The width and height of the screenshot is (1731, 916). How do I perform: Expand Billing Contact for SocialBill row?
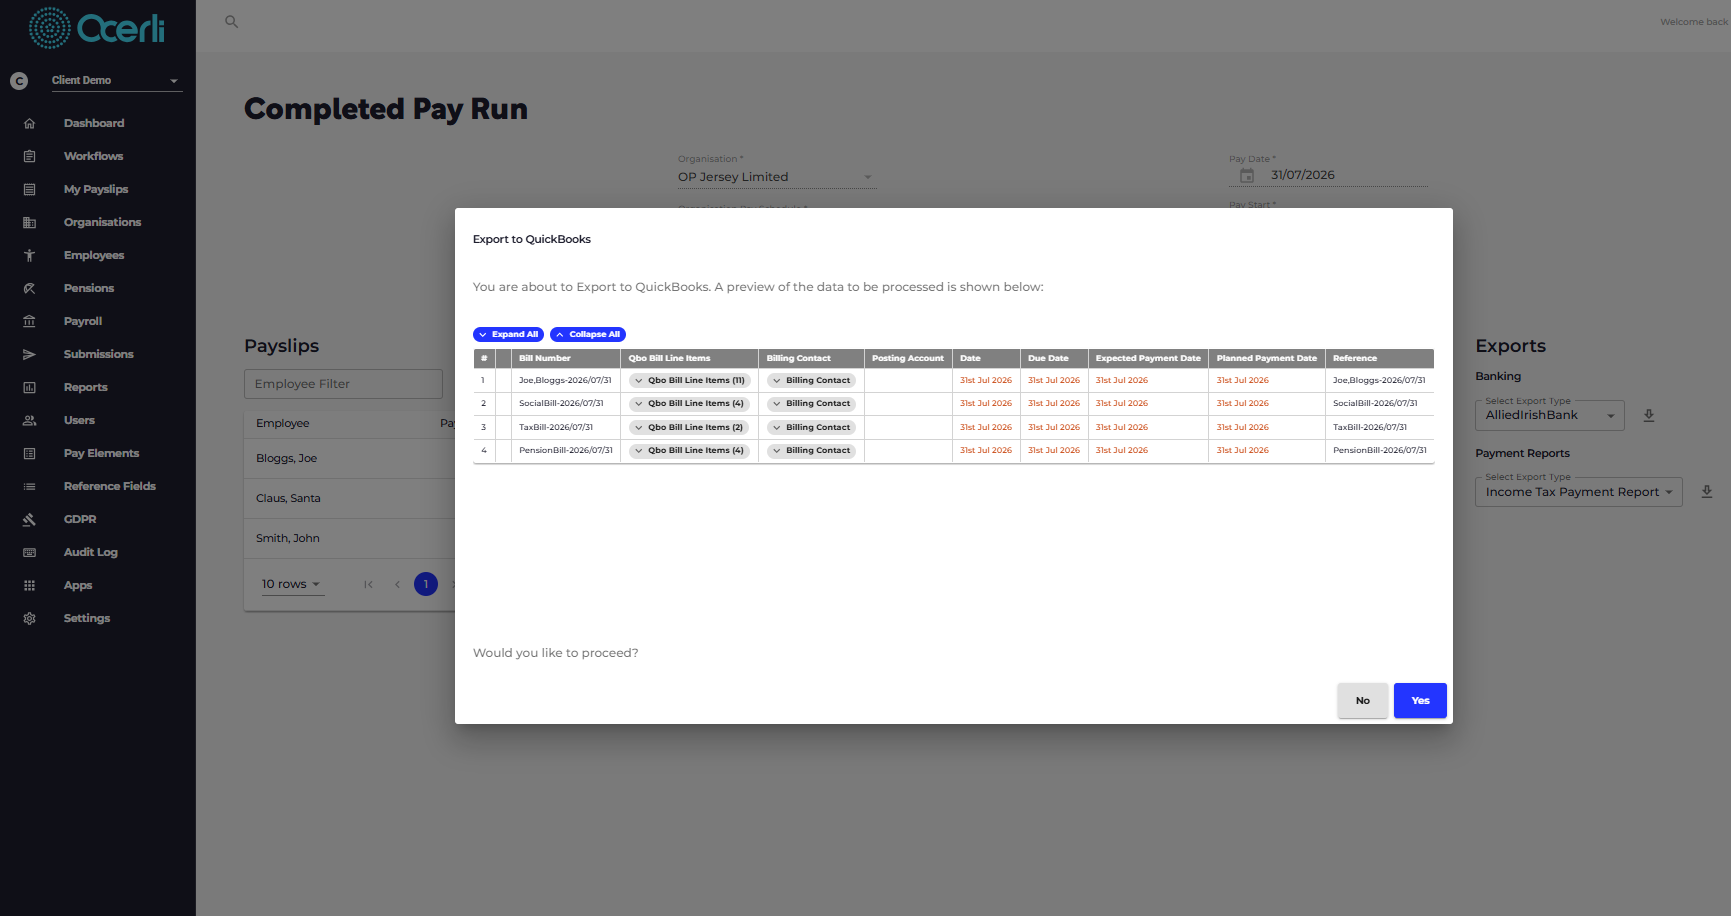click(811, 404)
